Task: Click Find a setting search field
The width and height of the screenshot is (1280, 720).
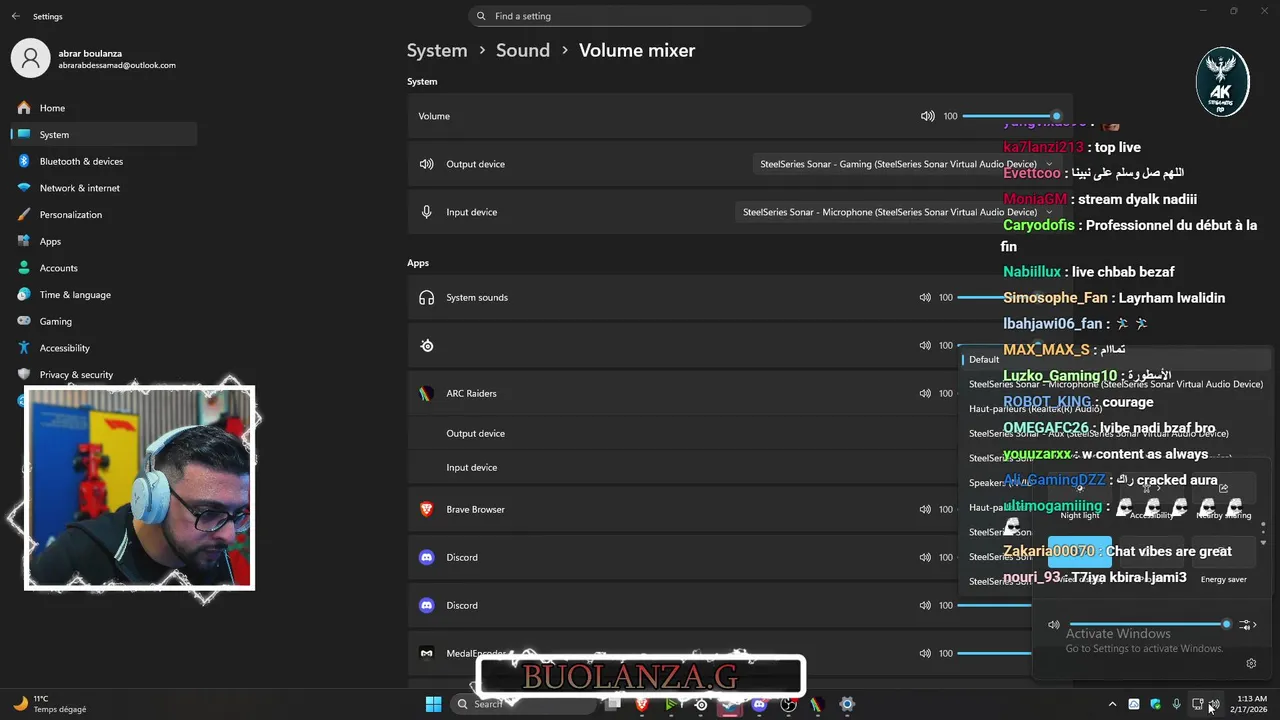Action: [x=640, y=16]
